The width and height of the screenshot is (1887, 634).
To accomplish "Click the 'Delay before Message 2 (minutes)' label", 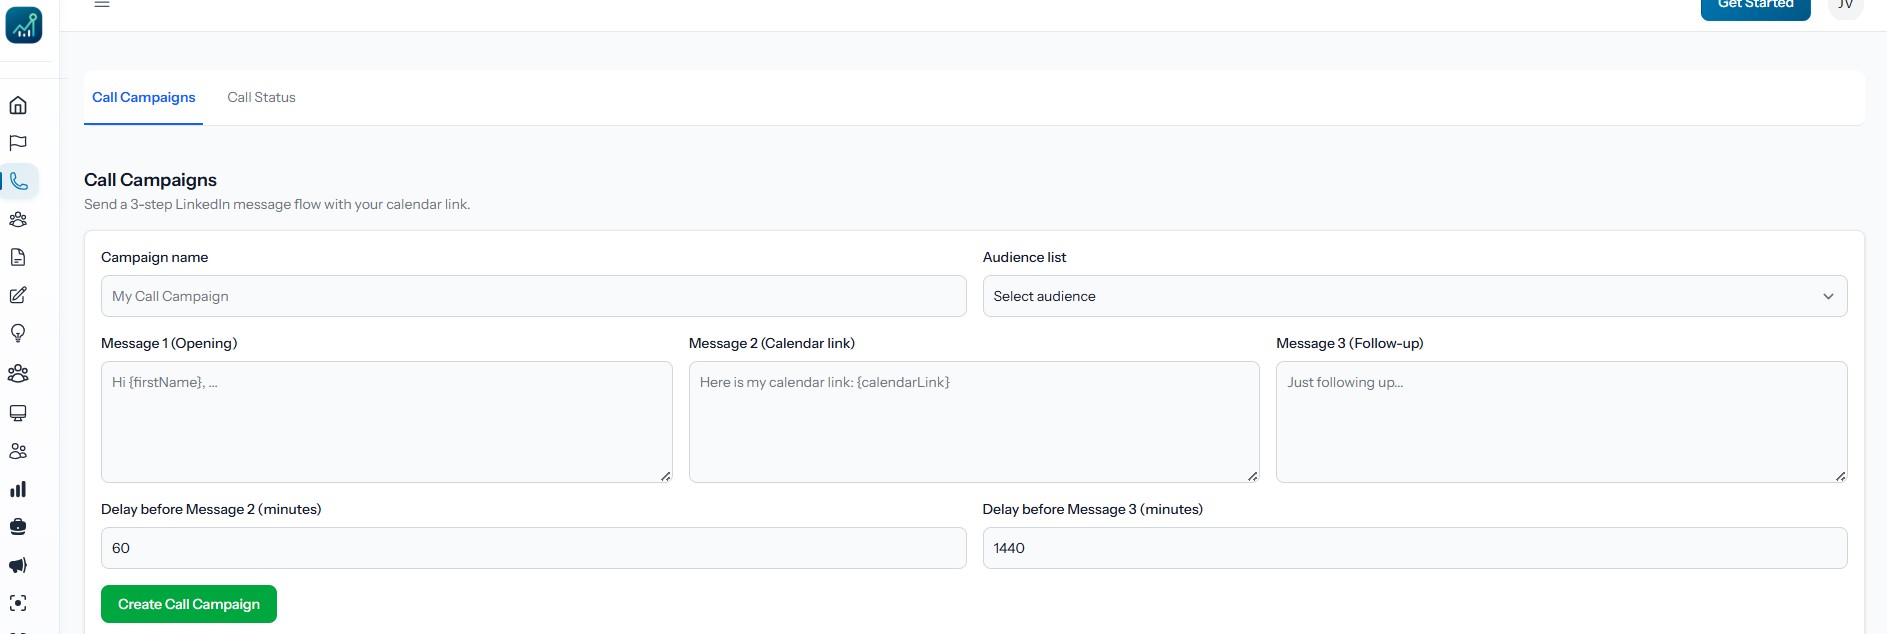I will pos(211,509).
